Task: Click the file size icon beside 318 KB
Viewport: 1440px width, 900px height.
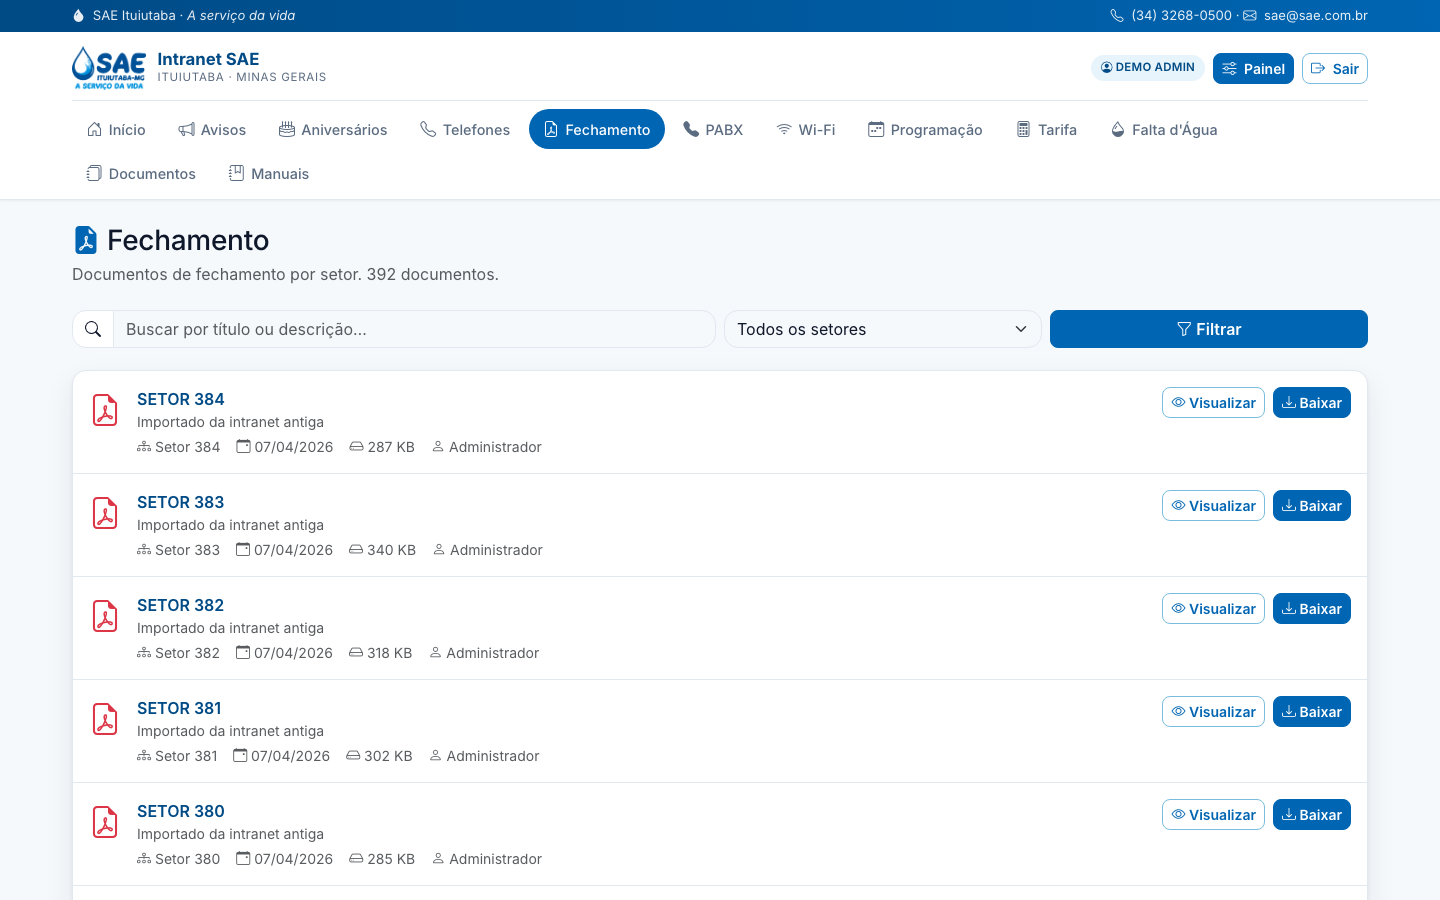Action: pyautogui.click(x=356, y=653)
